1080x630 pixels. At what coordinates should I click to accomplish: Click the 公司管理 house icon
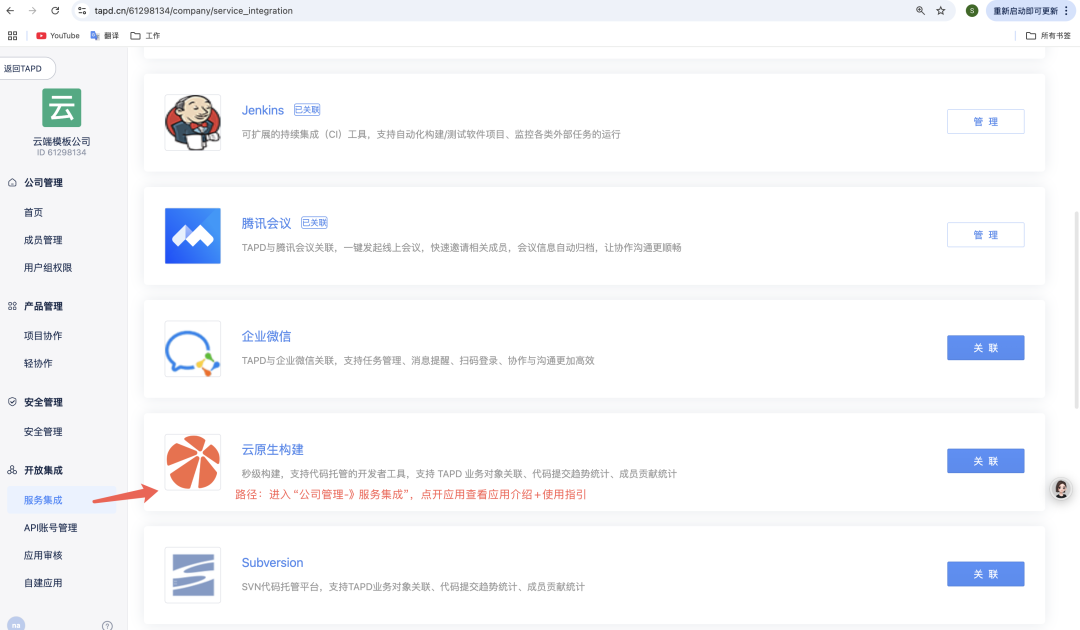[12, 182]
